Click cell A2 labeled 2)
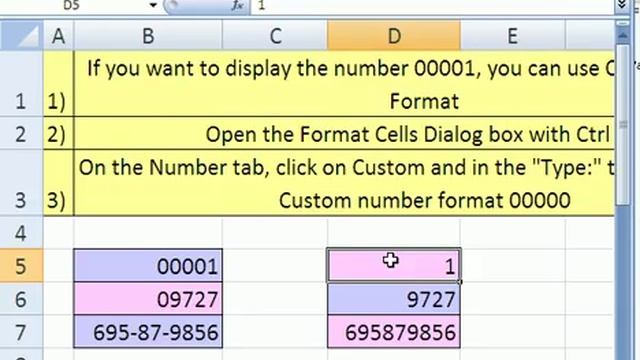This screenshot has width=640, height=360. tap(58, 134)
